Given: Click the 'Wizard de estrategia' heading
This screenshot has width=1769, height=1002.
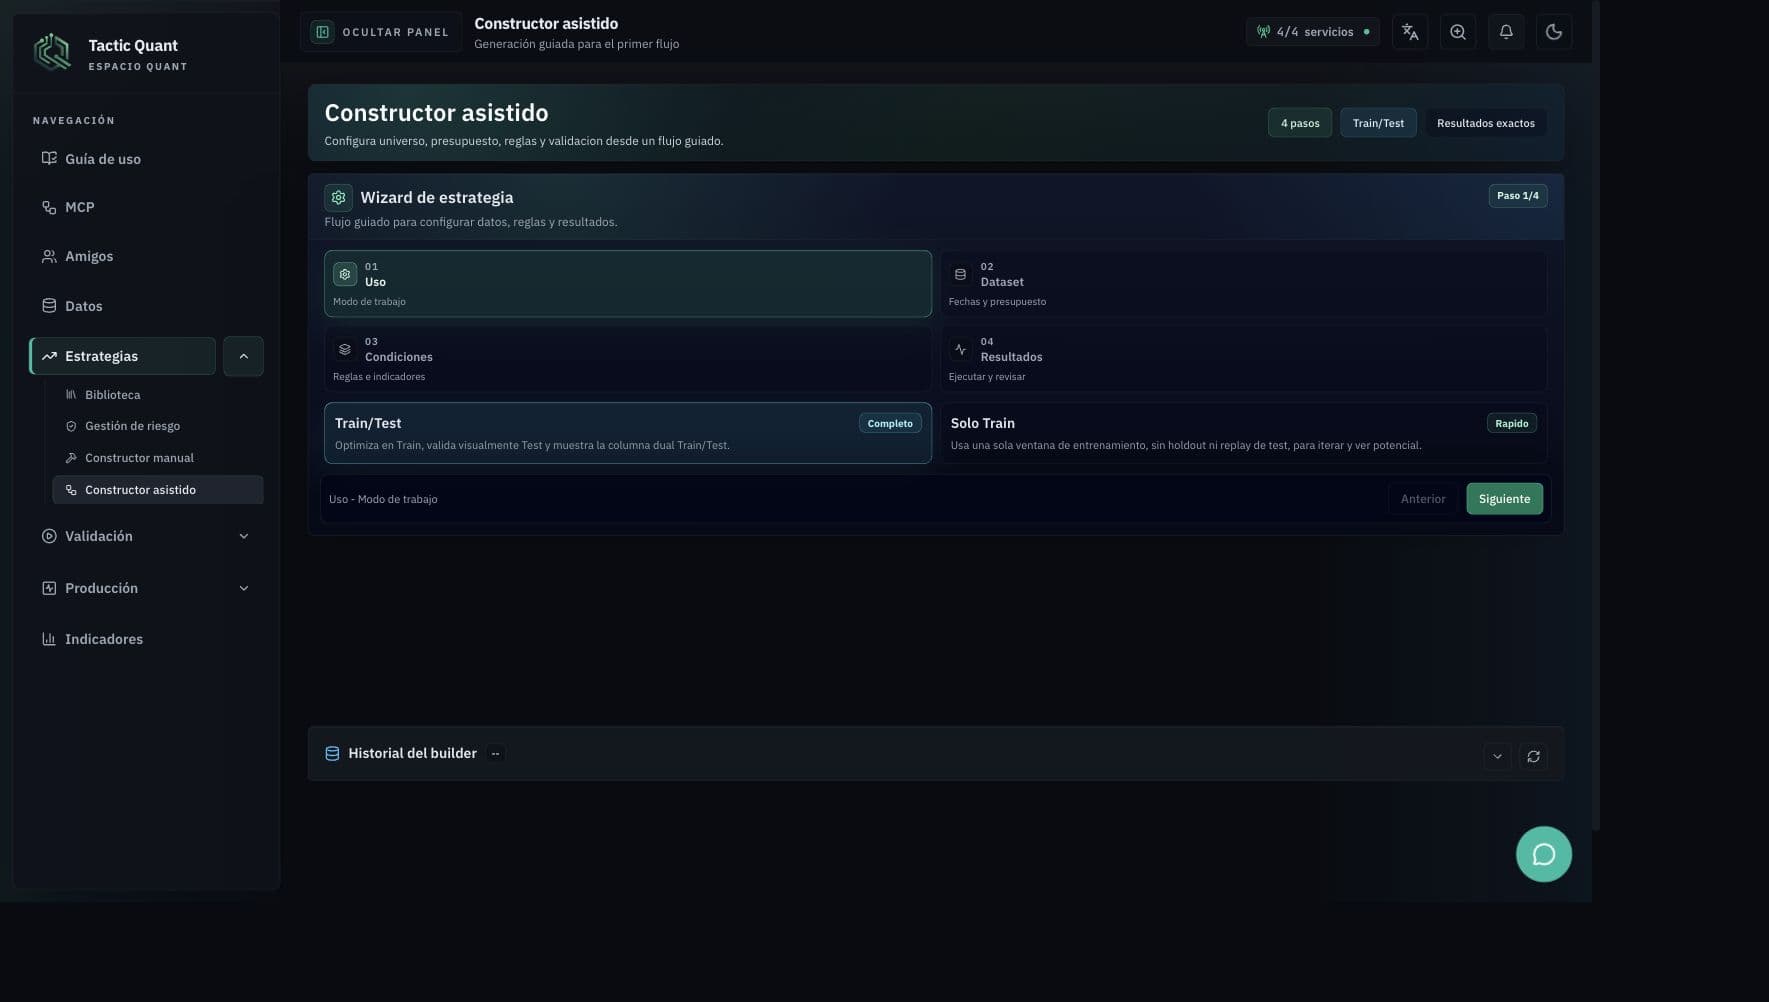Looking at the screenshot, I should coord(437,198).
